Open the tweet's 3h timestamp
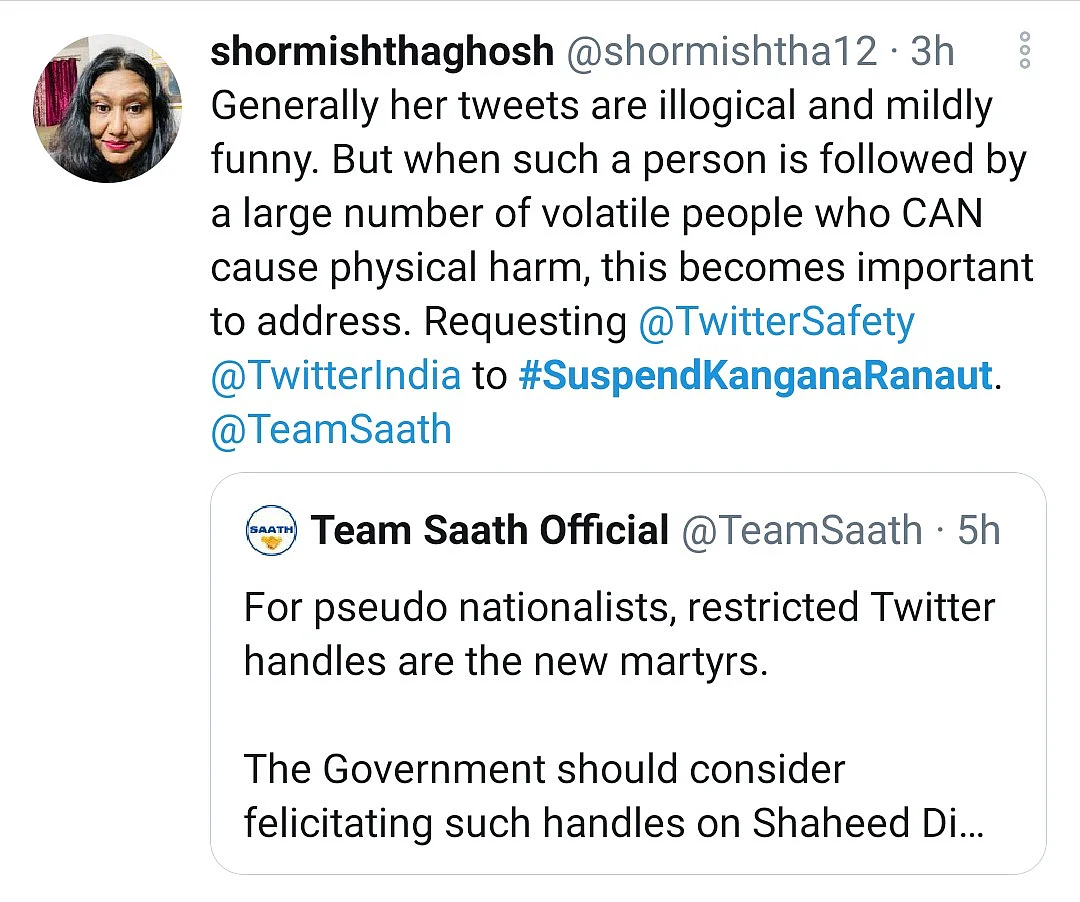Image resolution: width=1080 pixels, height=902 pixels. pos(933,52)
